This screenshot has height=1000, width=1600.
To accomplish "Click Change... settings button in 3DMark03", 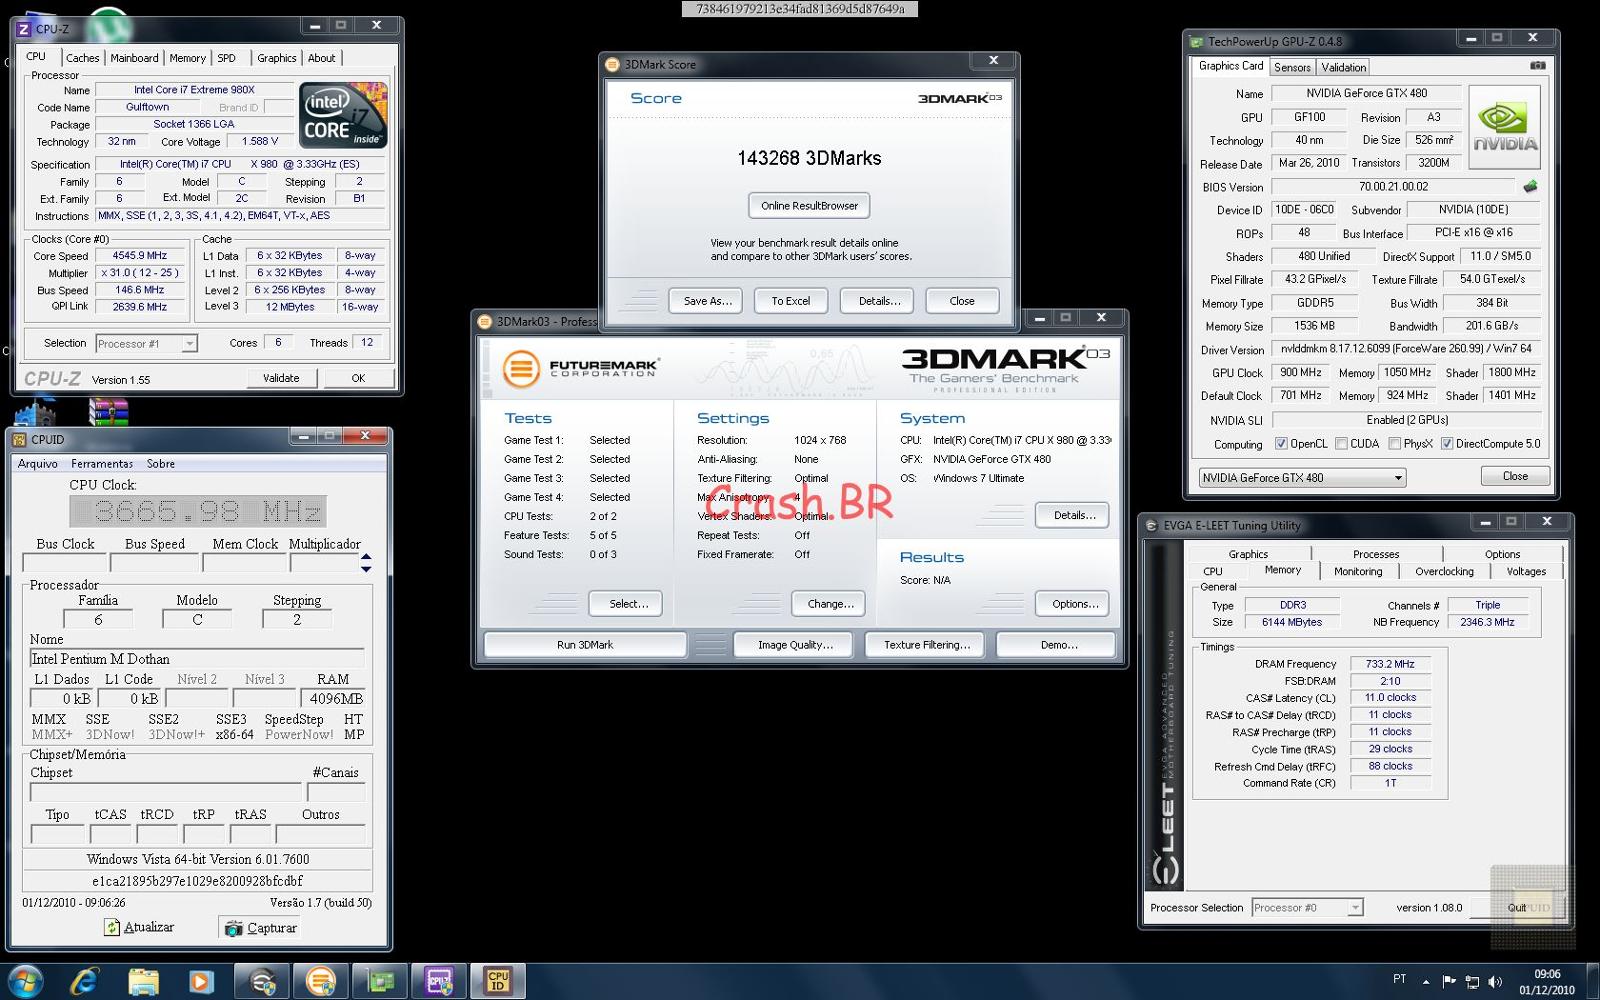I will (830, 604).
